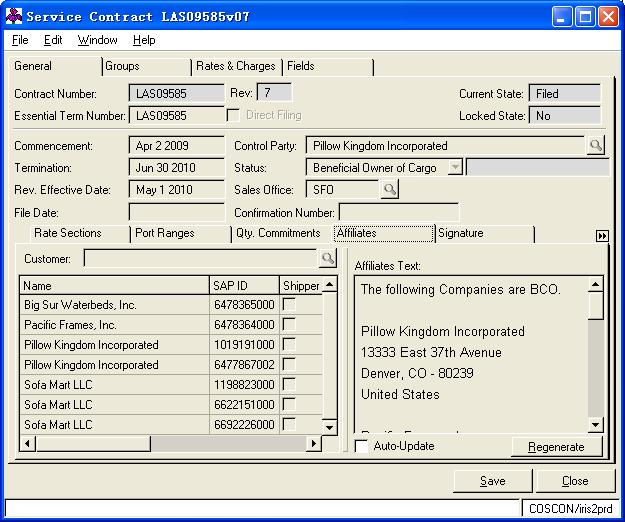Expand the Status dropdown arrow

coord(455,168)
